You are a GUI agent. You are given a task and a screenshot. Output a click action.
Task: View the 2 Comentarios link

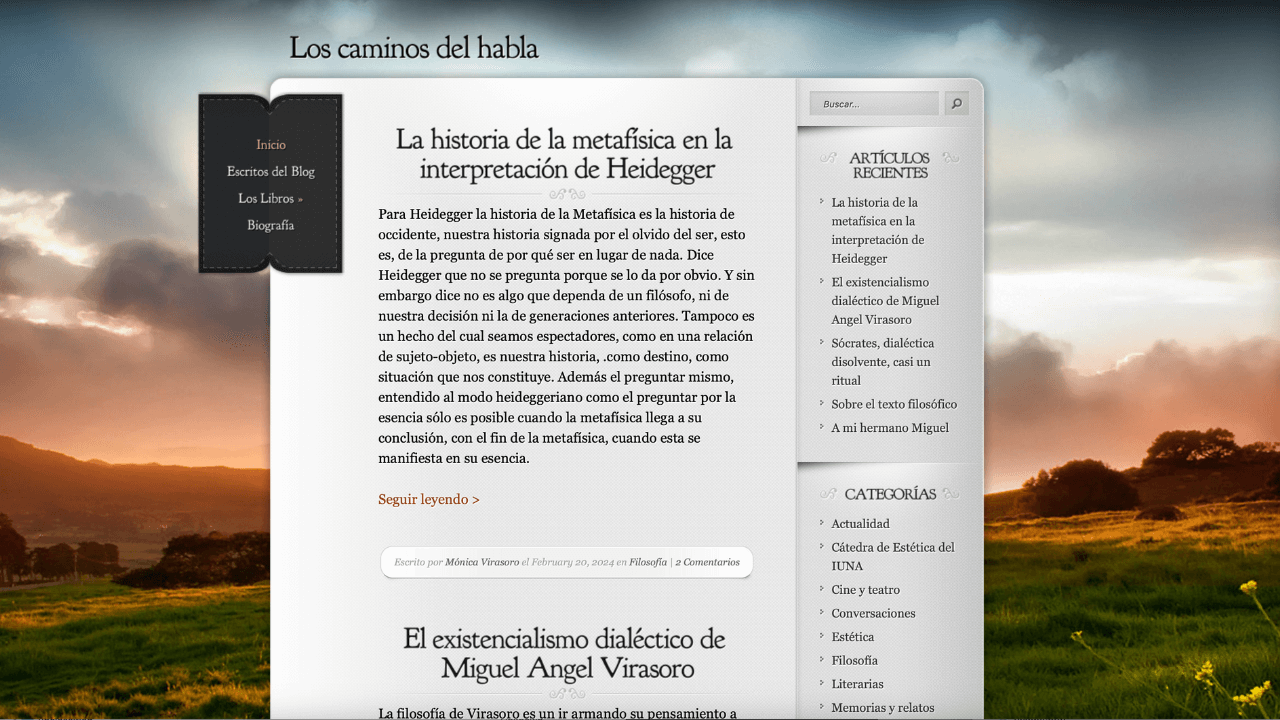[707, 562]
